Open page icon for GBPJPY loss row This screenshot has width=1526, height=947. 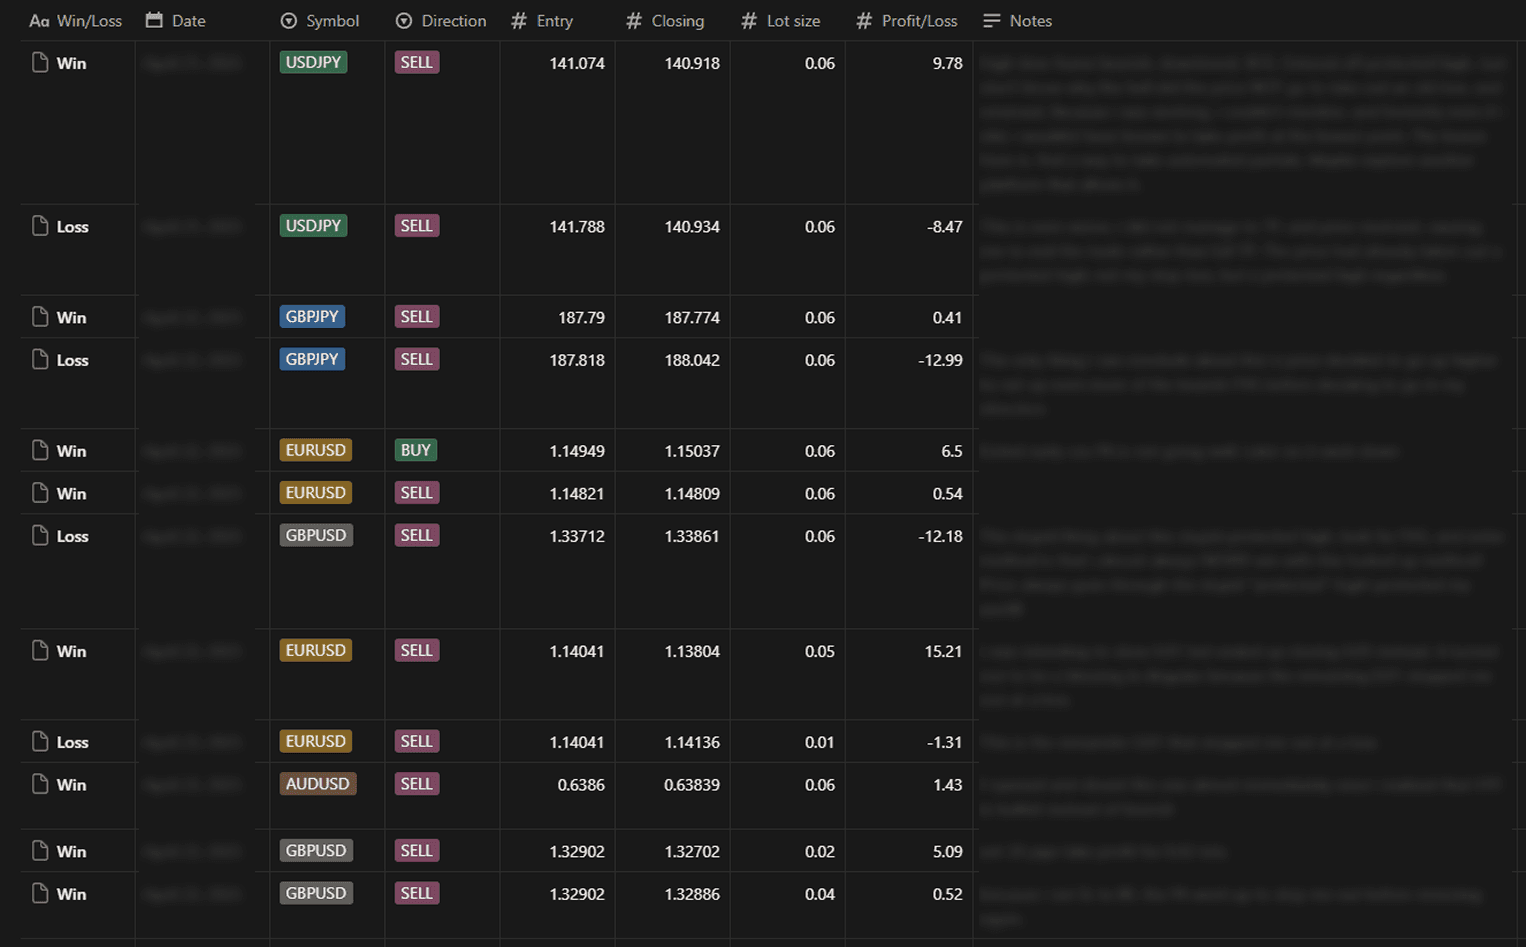tap(40, 360)
